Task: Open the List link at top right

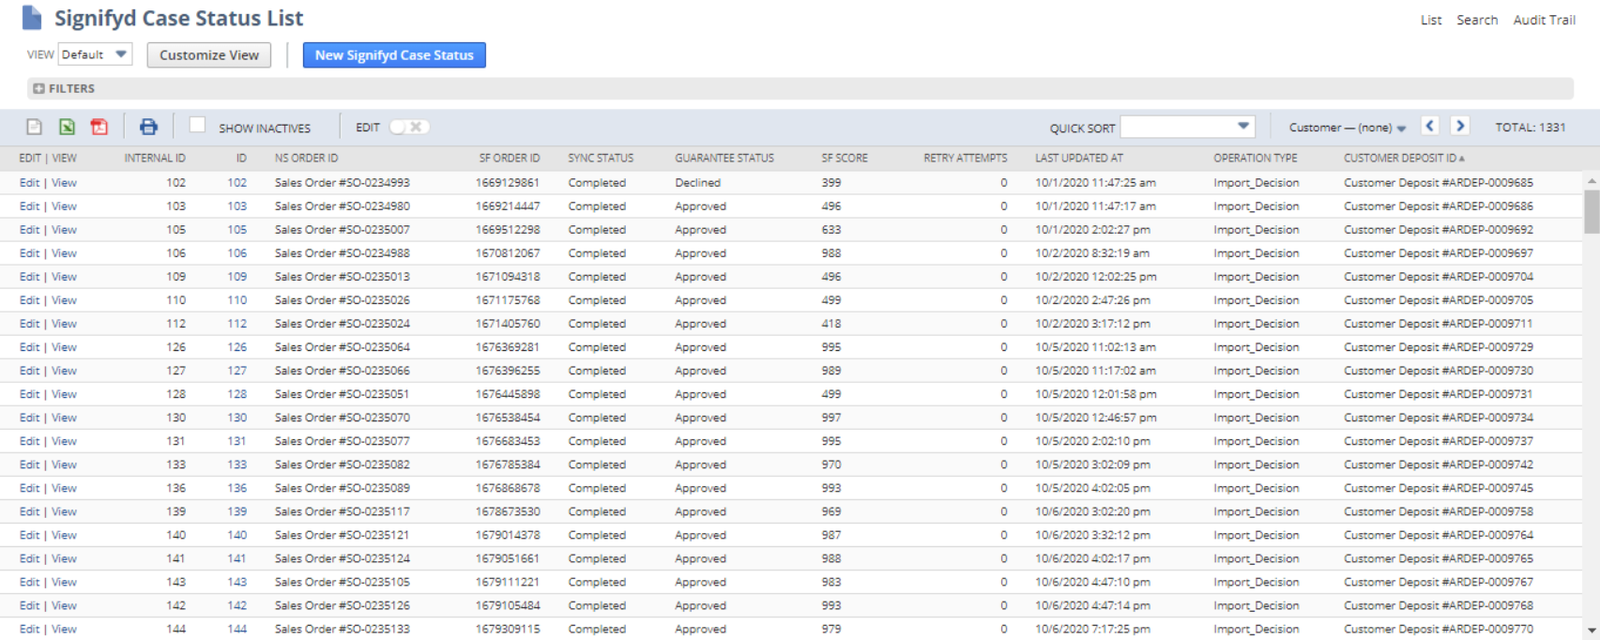Action: coord(1431,20)
